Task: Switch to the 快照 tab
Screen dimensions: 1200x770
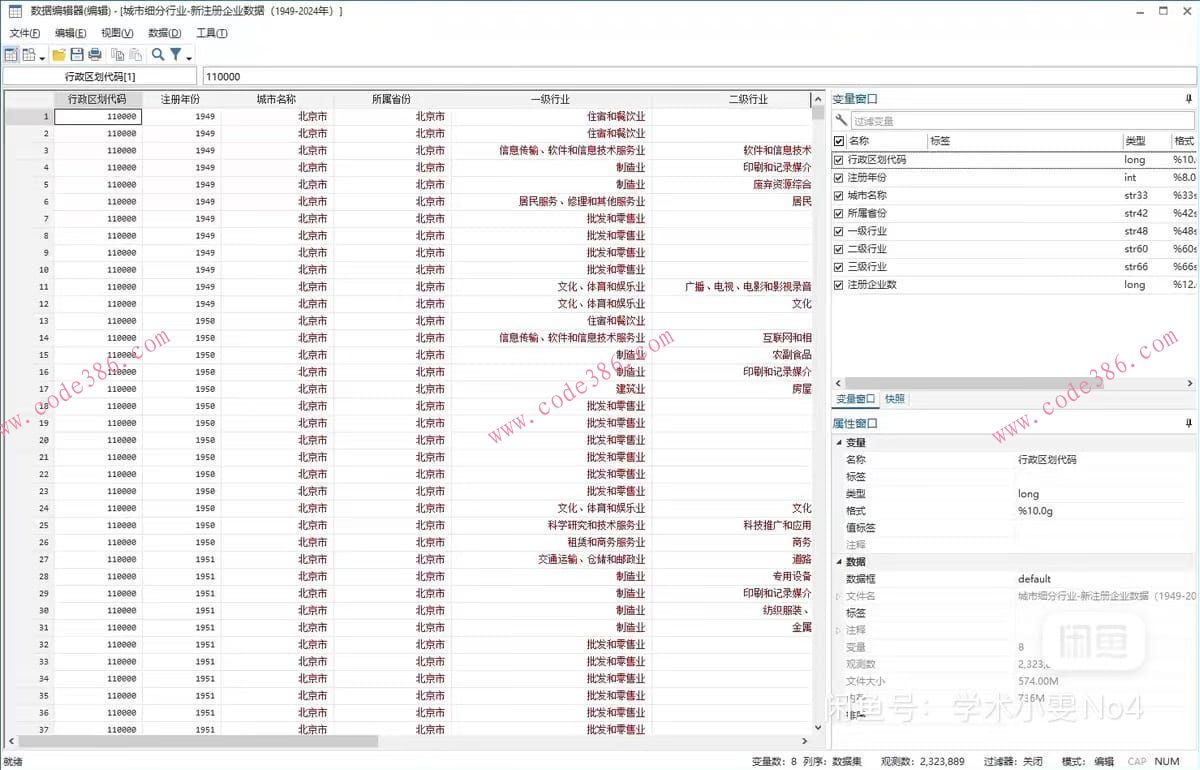Action: tap(895, 399)
